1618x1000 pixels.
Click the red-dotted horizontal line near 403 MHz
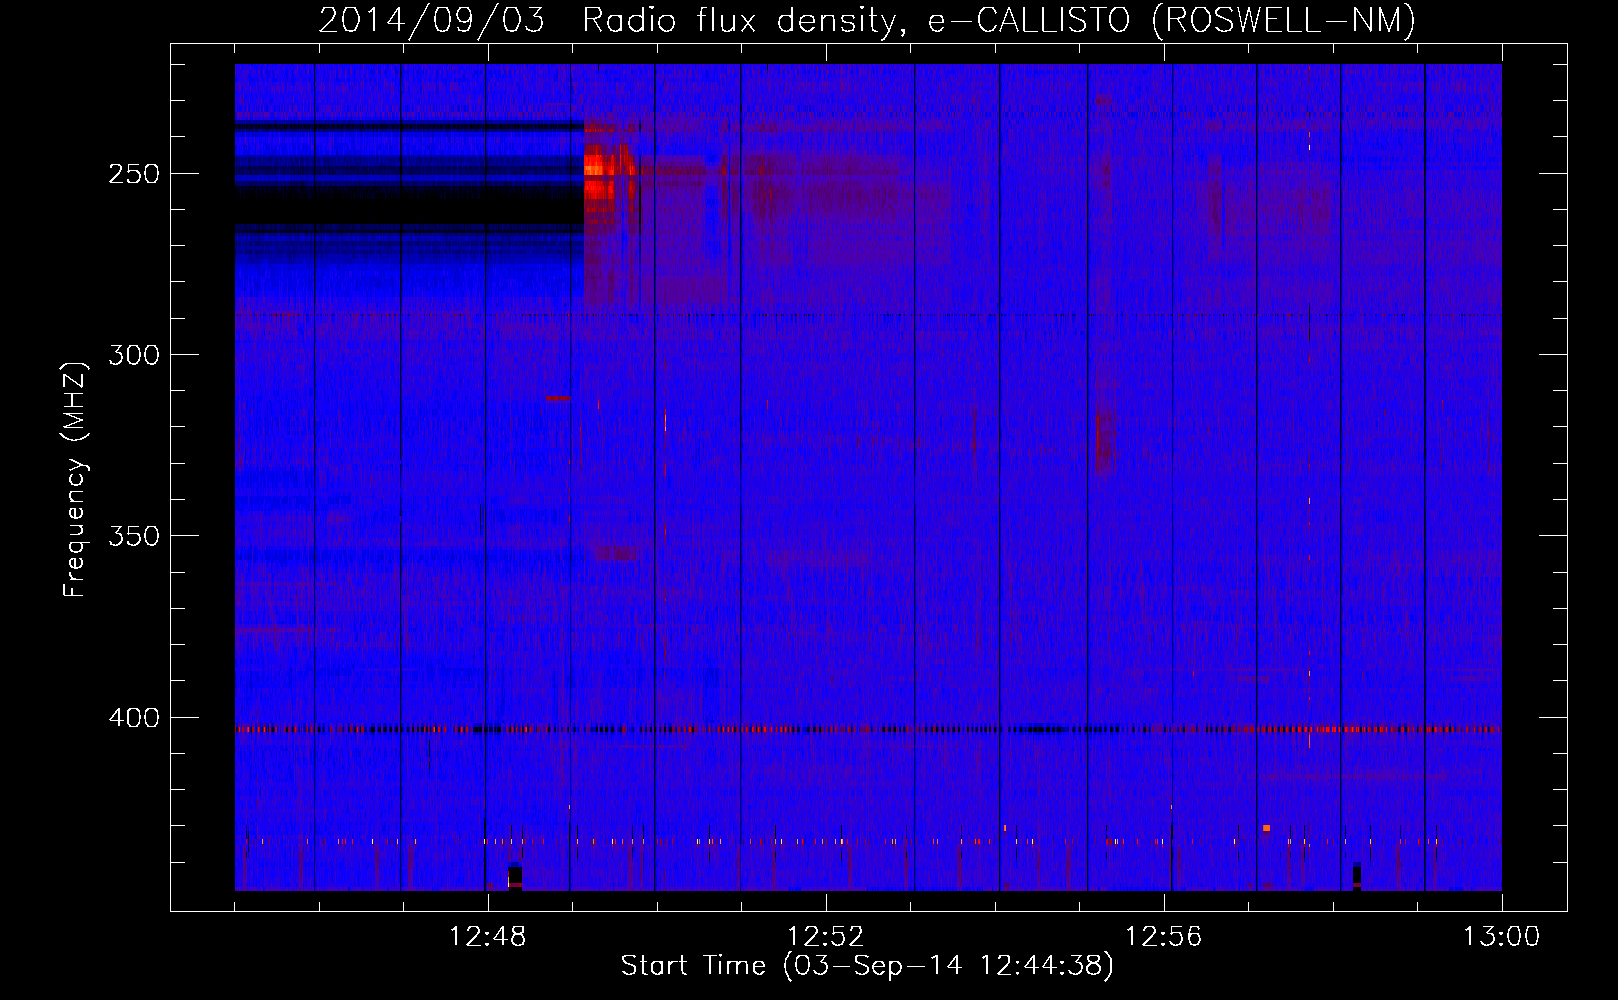868,729
